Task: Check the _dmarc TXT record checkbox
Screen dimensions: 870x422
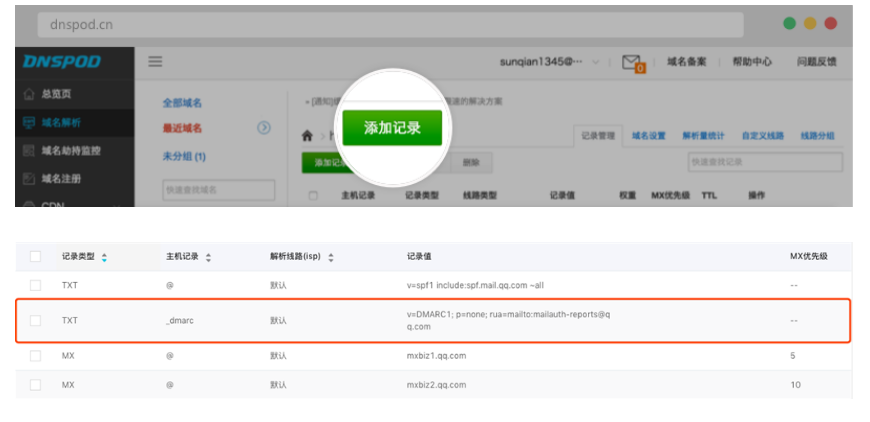Action: coord(36,321)
